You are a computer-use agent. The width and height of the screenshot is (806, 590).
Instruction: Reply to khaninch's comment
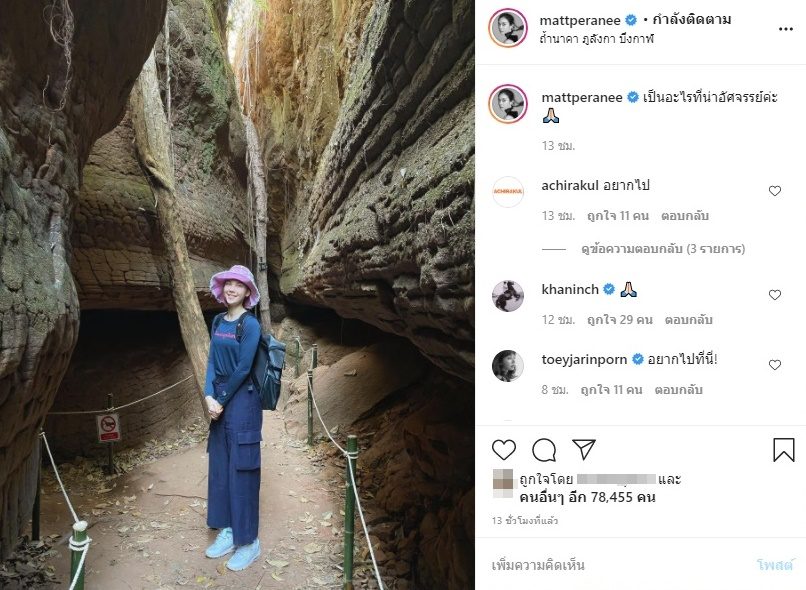click(x=688, y=320)
